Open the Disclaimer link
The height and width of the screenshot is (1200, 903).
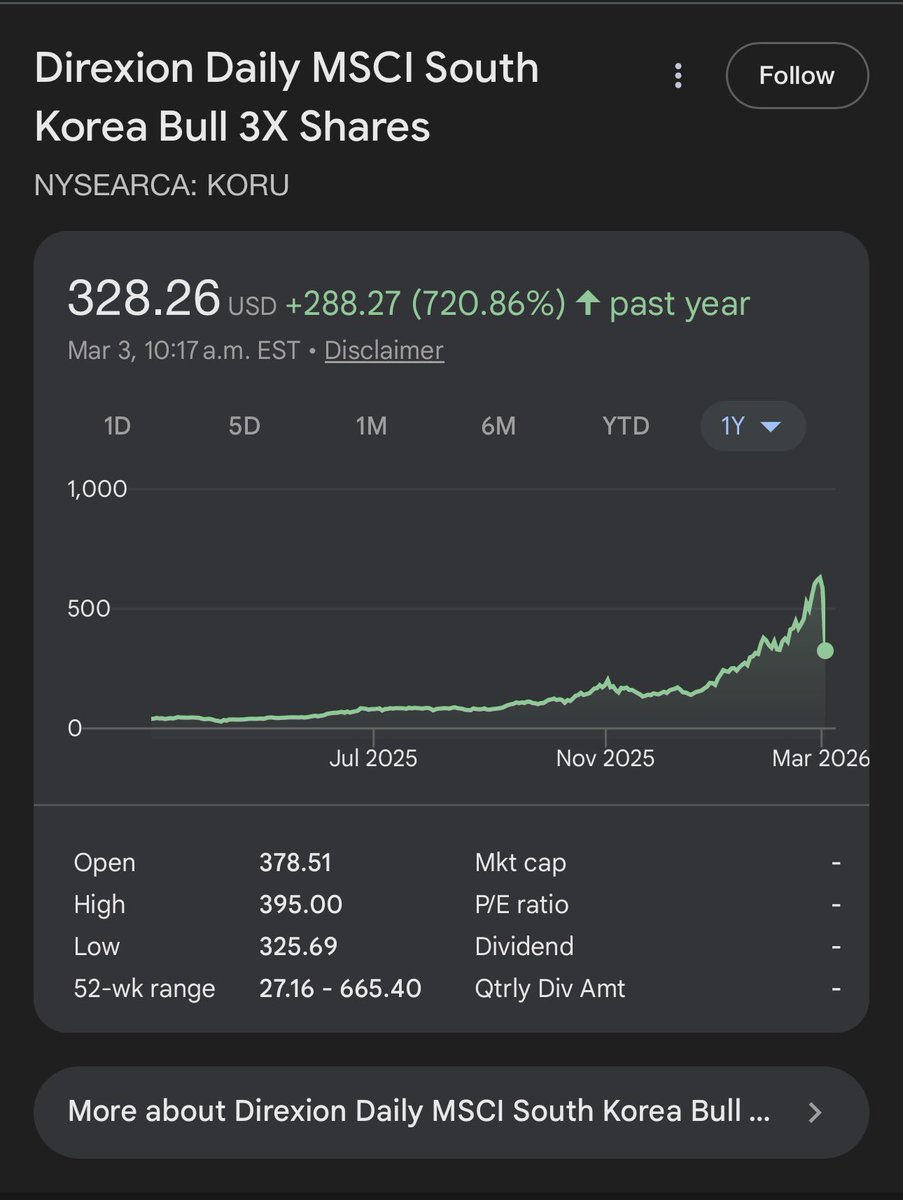384,351
